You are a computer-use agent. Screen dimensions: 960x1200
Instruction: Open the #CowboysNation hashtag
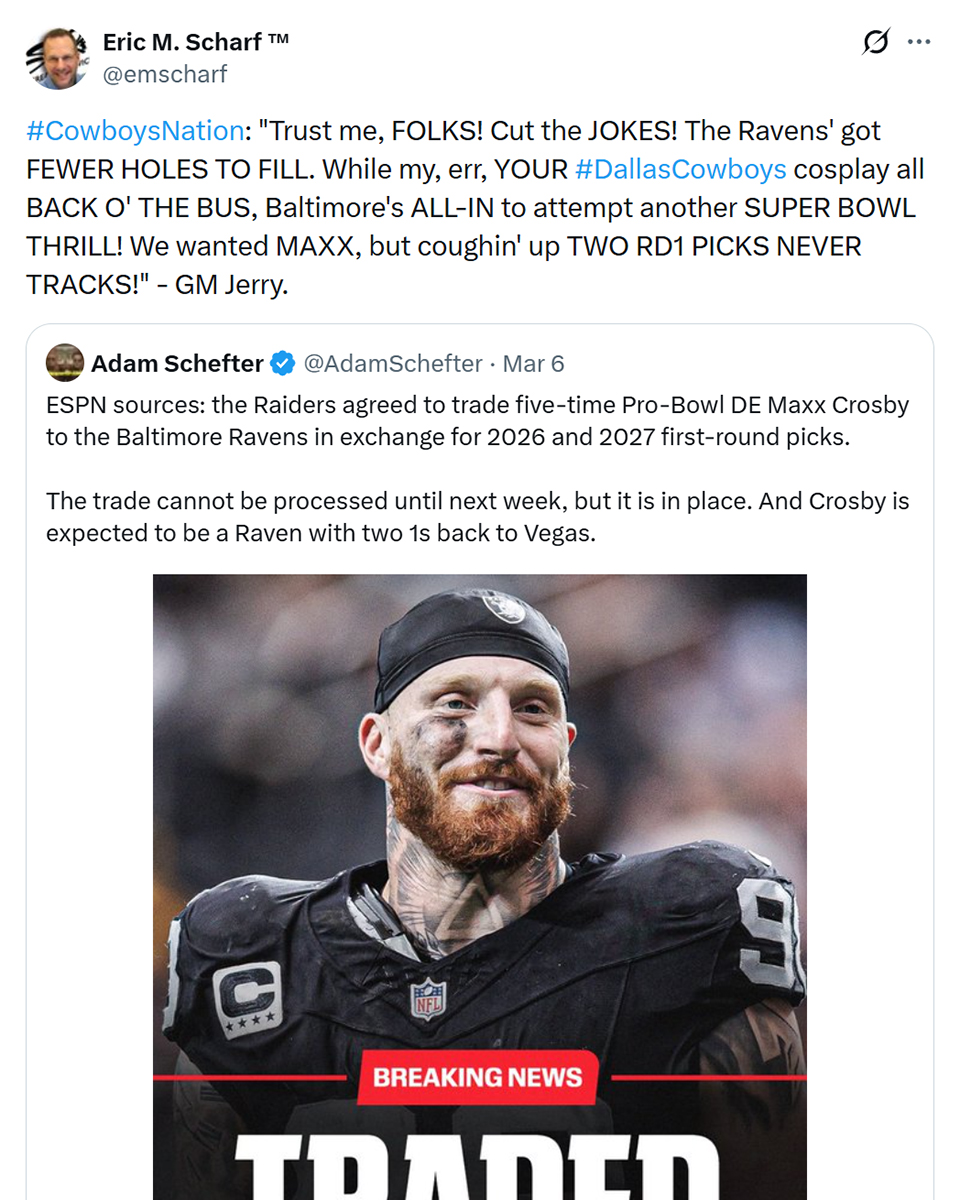point(134,132)
